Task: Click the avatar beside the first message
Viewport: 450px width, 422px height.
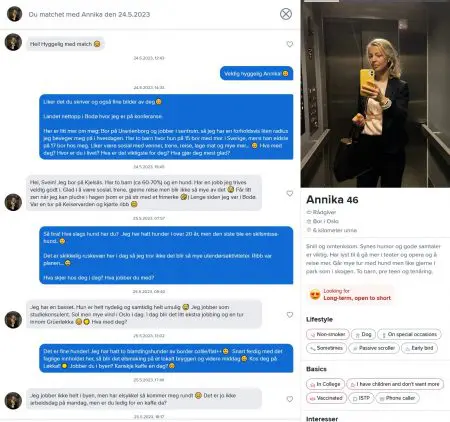Action: coord(13,42)
